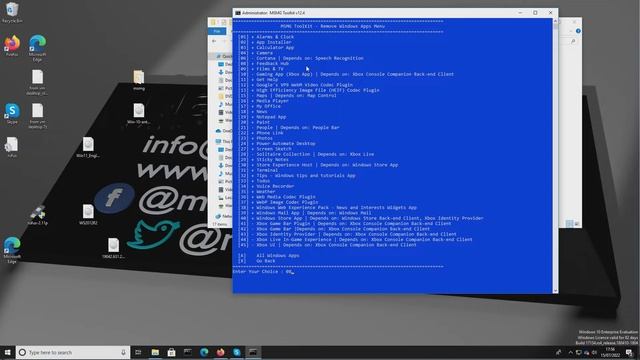This screenshot has height=360, width=640.
Task: Select Network in File Explorer navigation pane
Action: point(223,216)
